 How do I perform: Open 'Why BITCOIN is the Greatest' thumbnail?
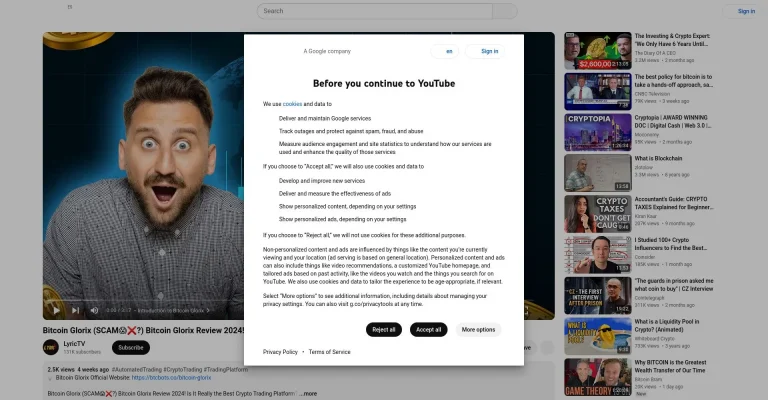[598, 377]
